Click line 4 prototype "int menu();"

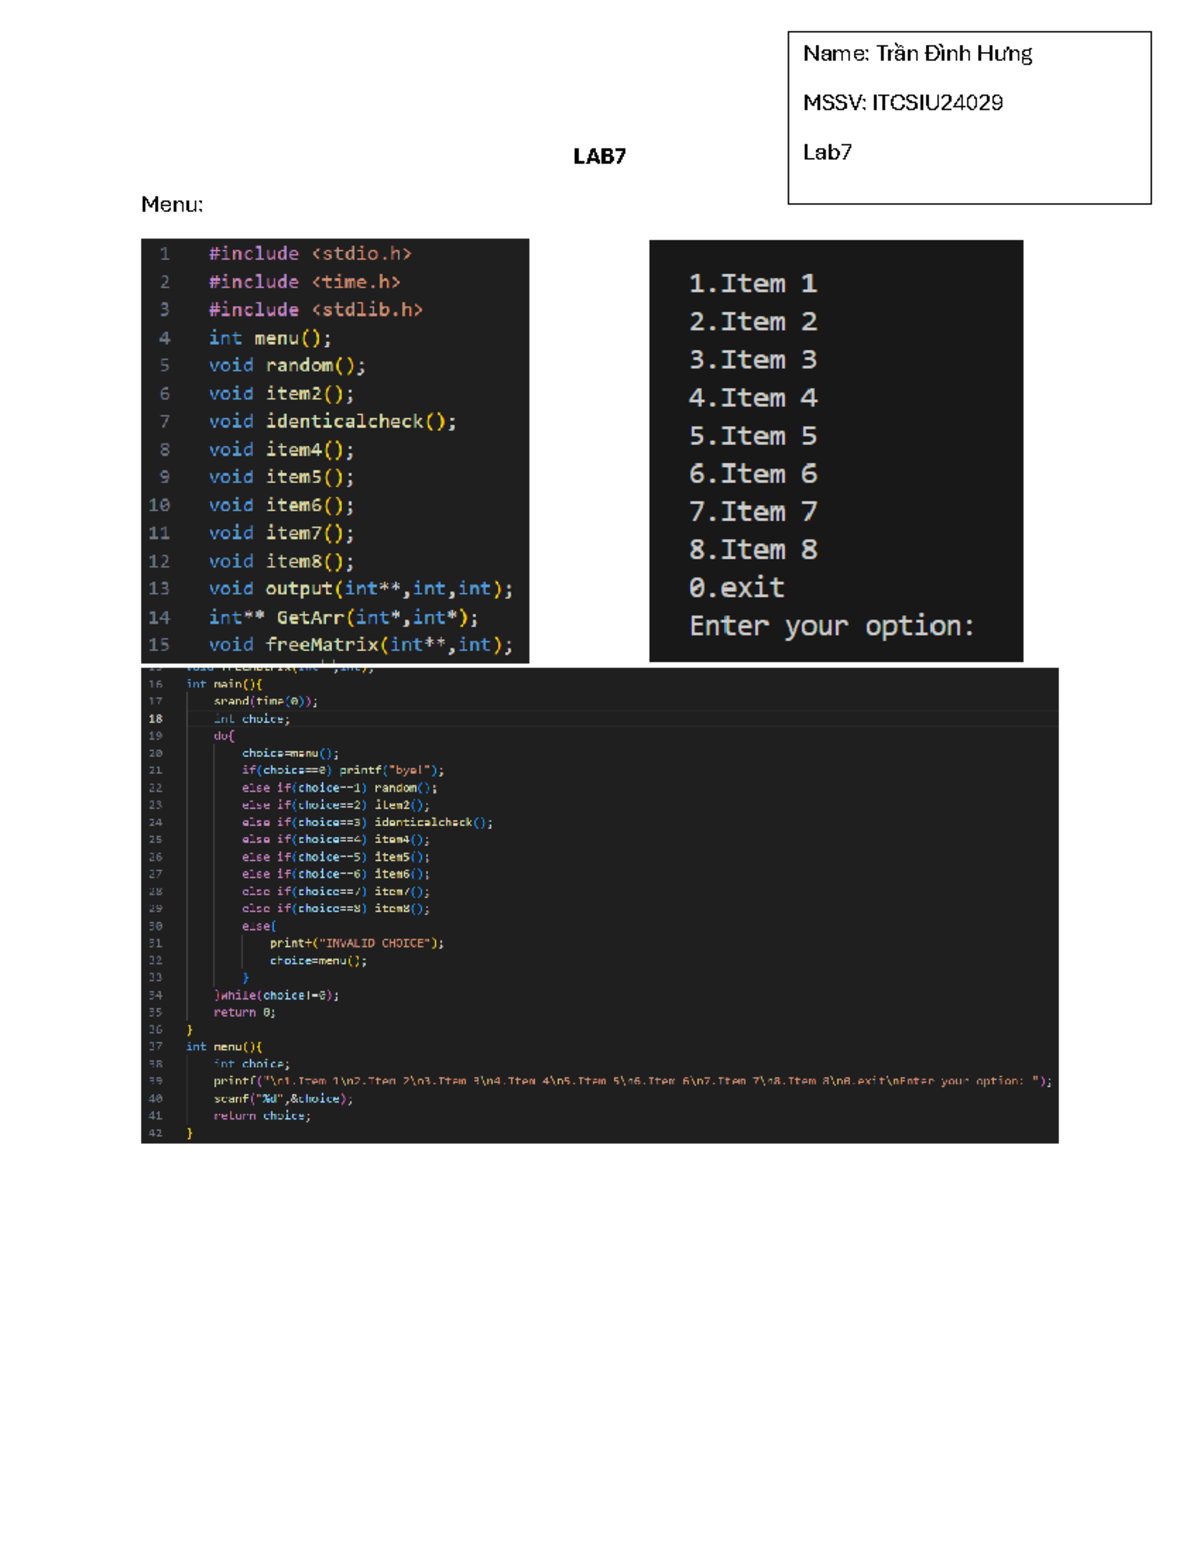click(270, 338)
